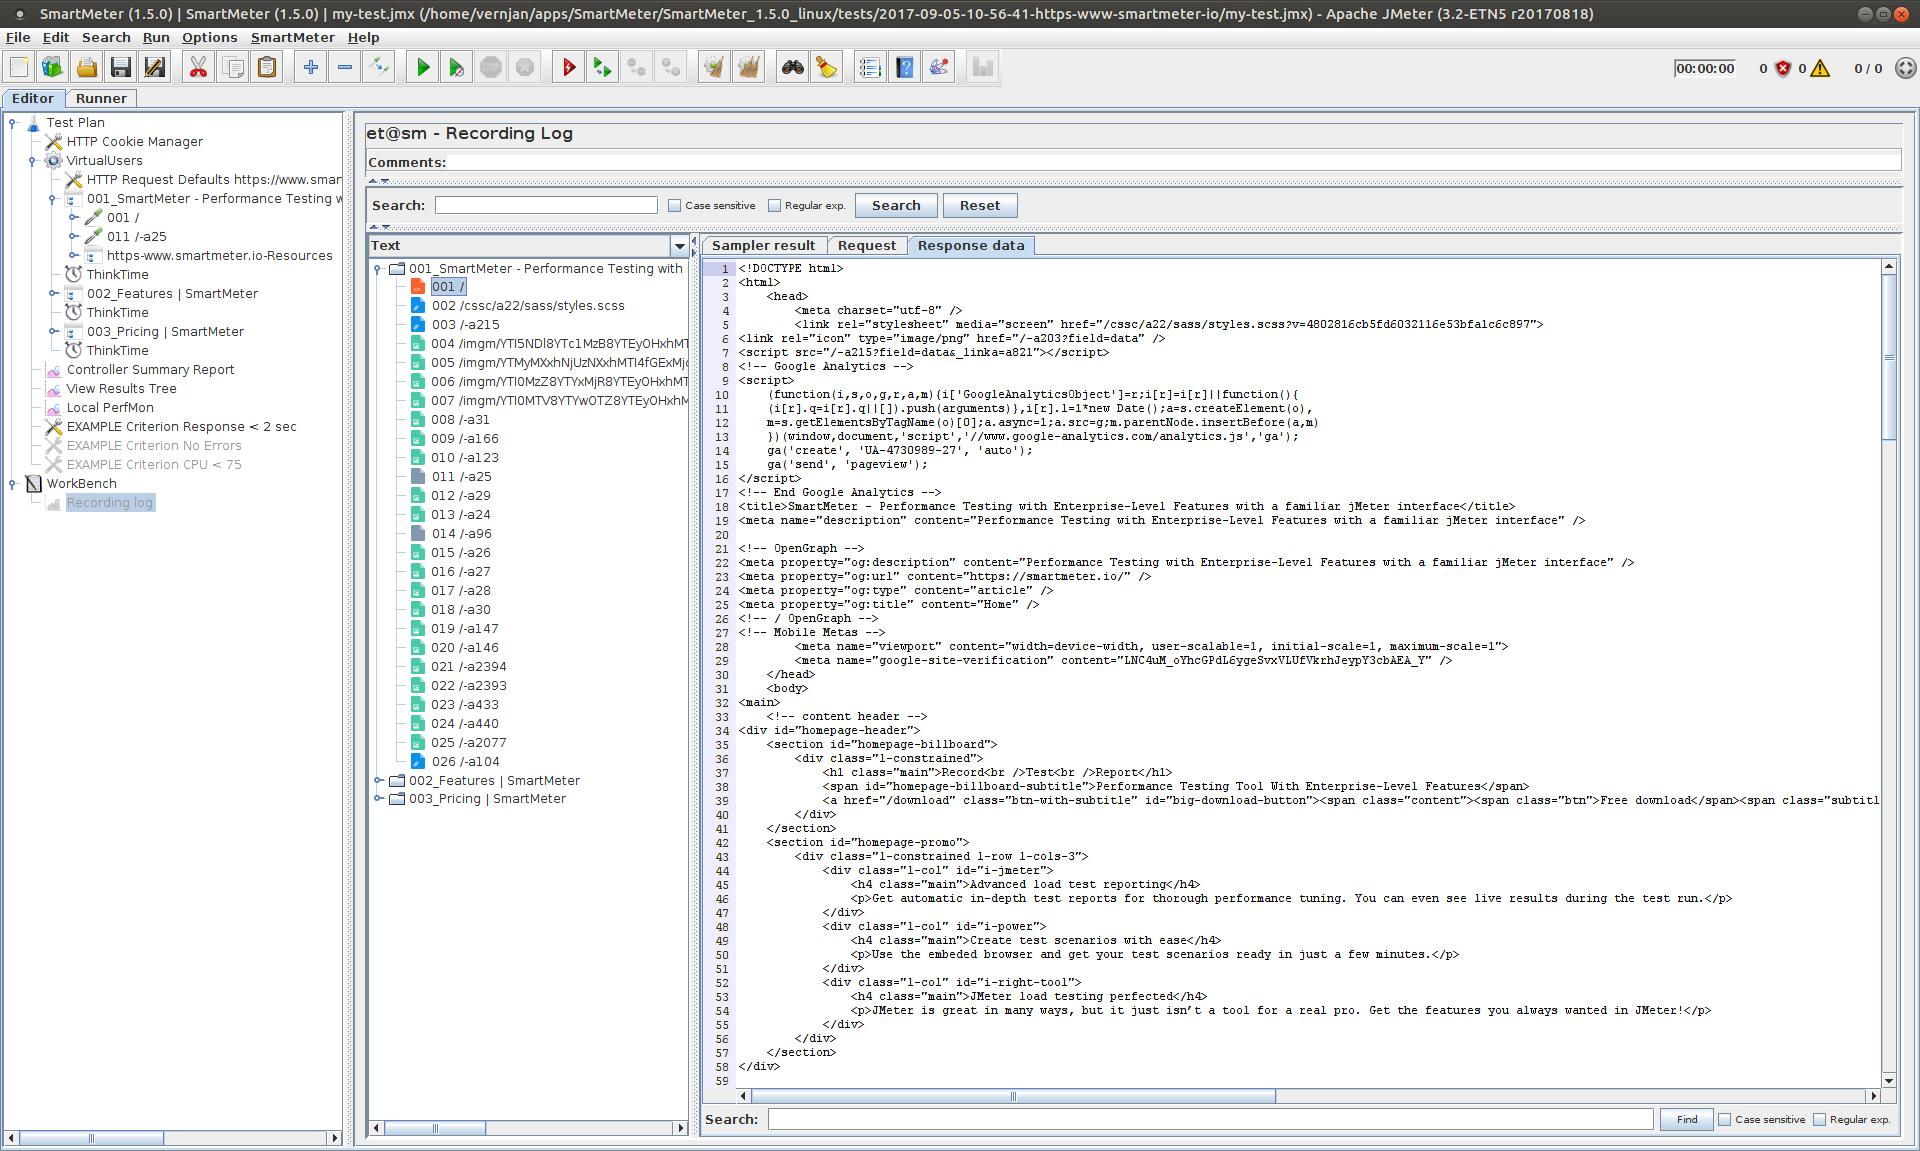Click the Reset button
The height and width of the screenshot is (1151, 1920).
(979, 206)
